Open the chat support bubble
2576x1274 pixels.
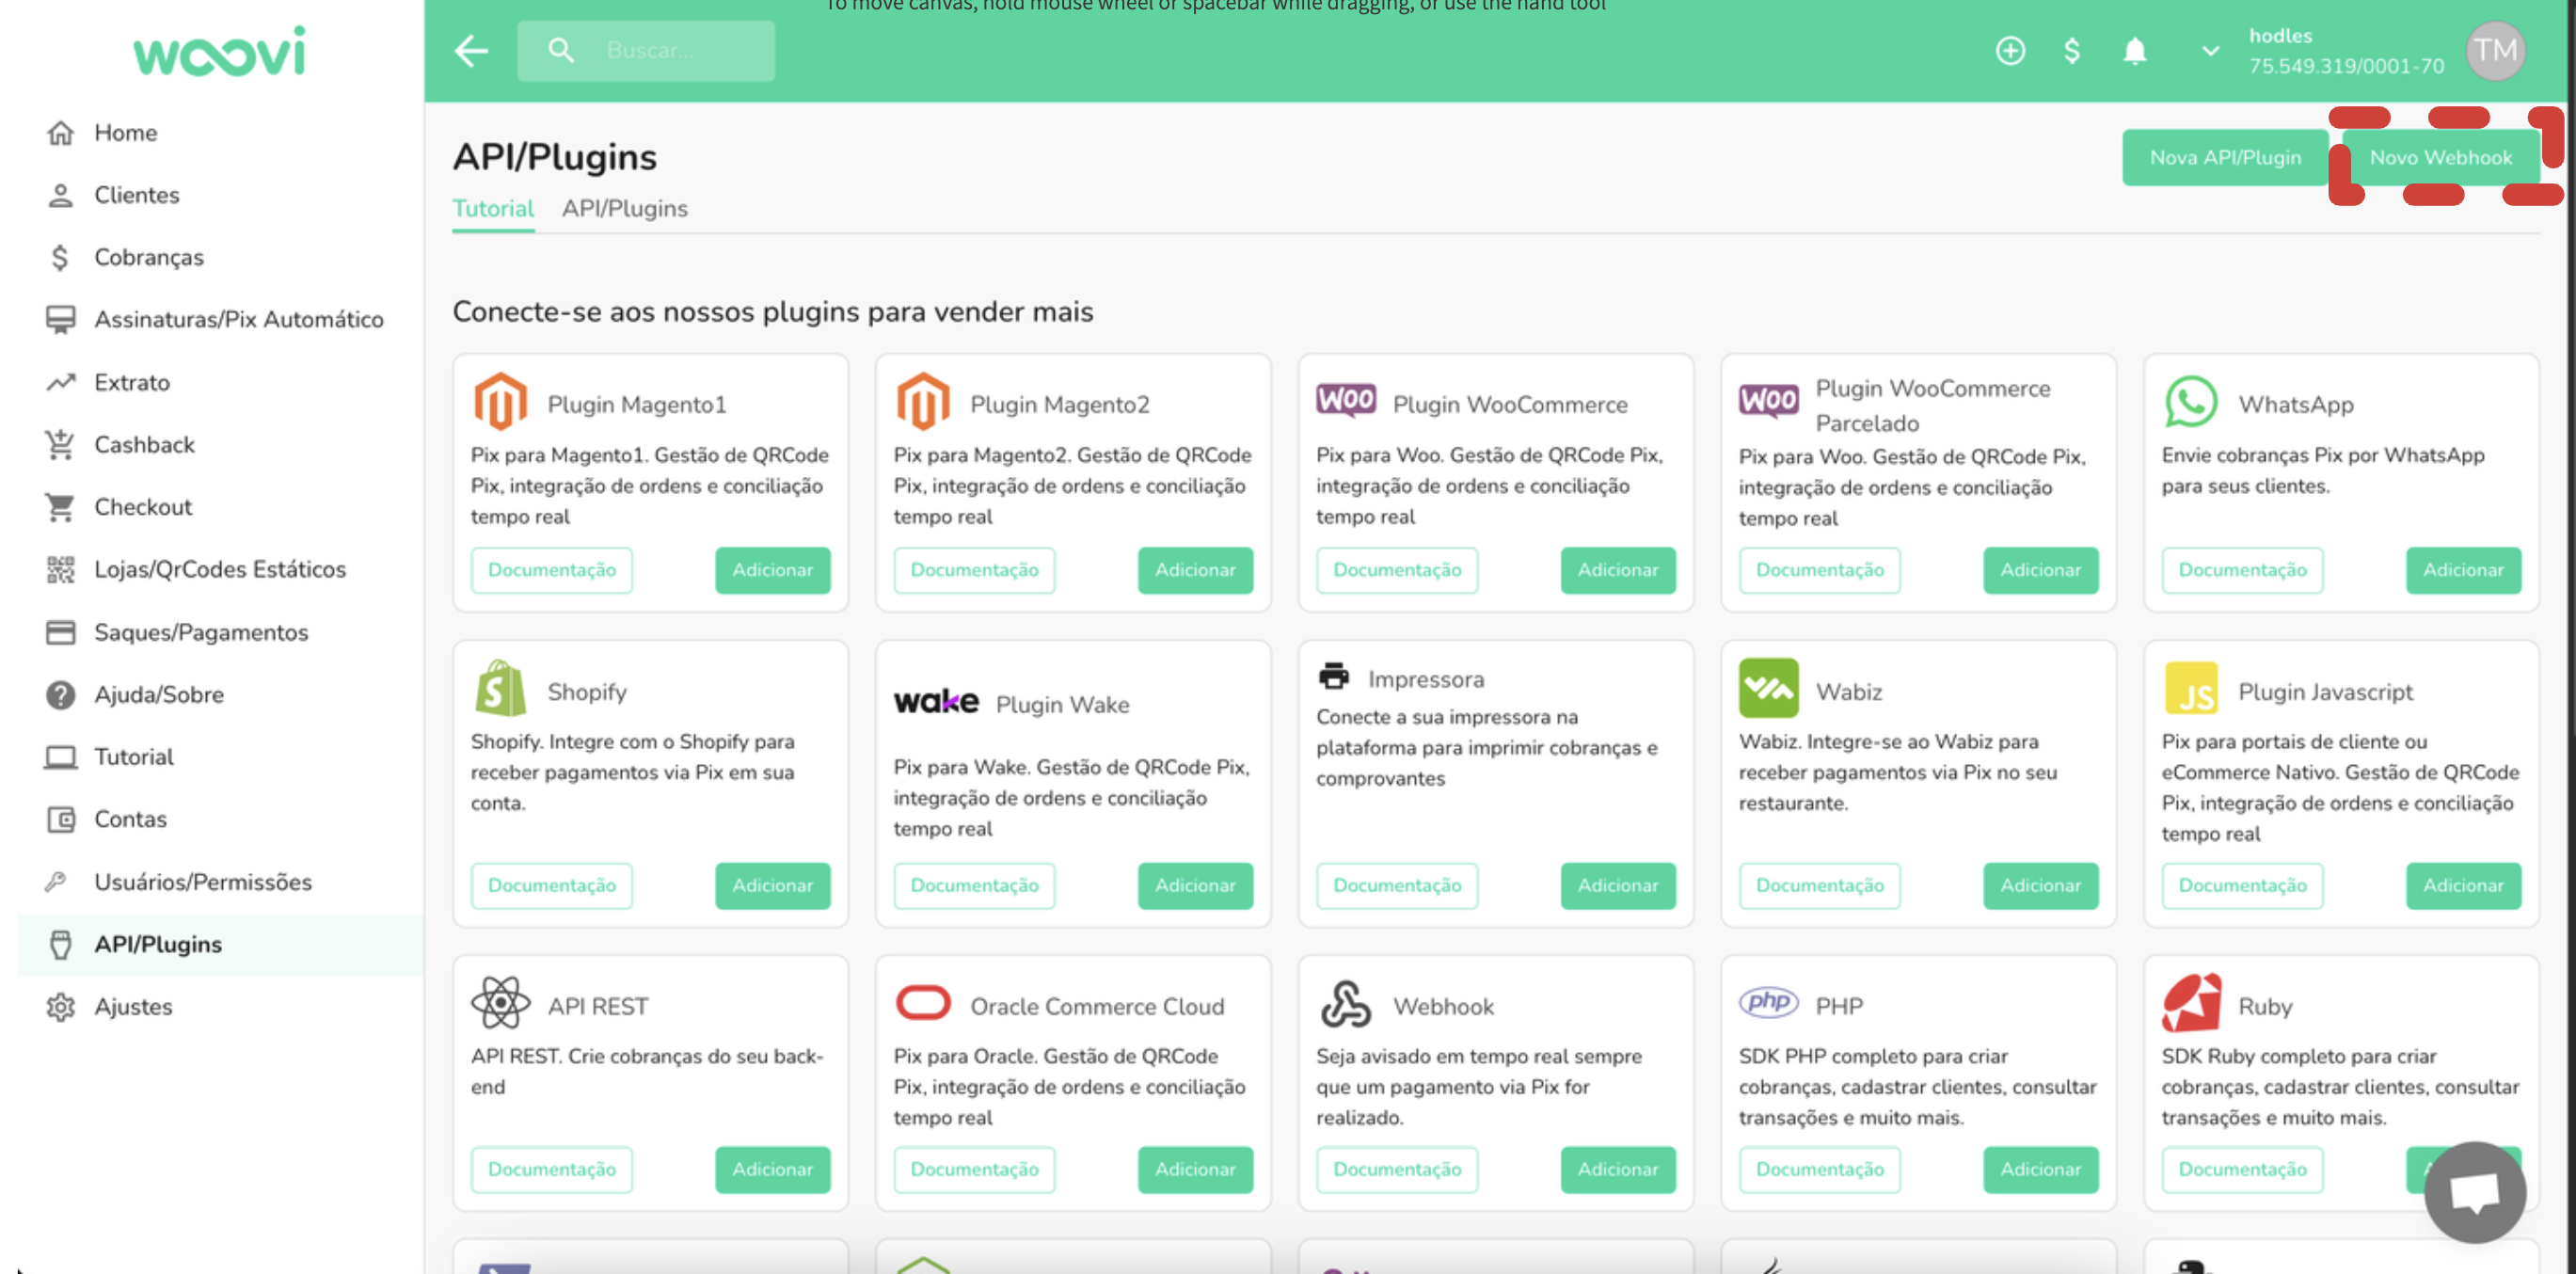coord(2475,1192)
